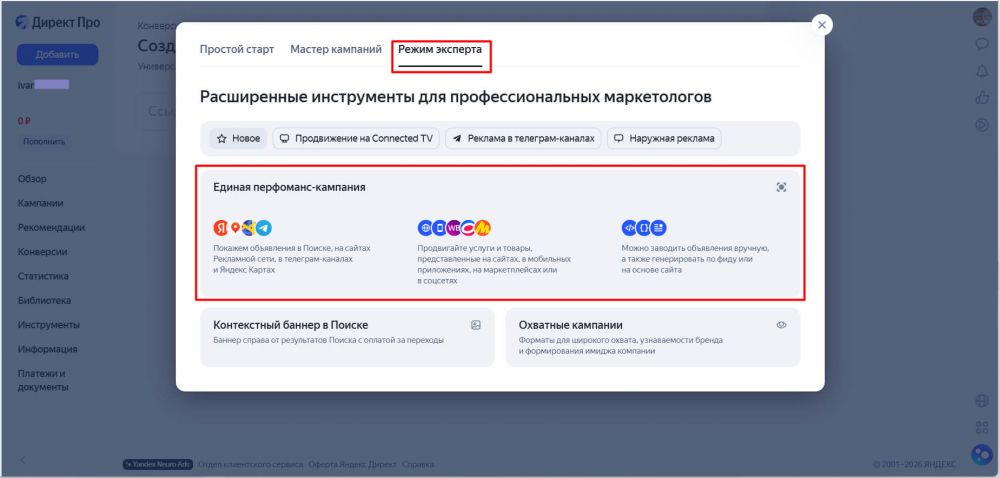This screenshot has width=1000, height=478.
Task: Open Оферта Яндекс Директ footer link
Action: click(x=352, y=464)
